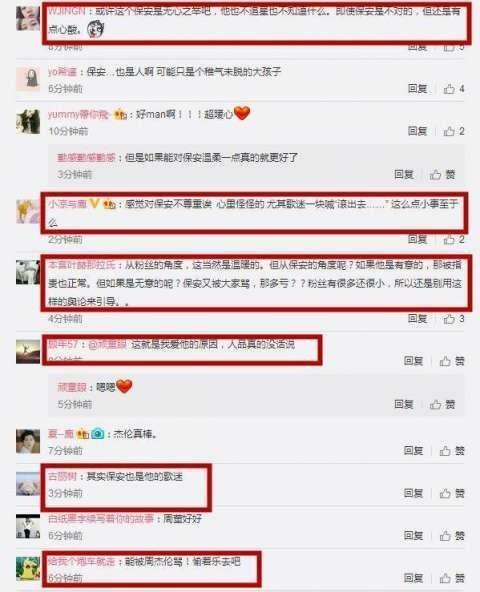
Task: Like the comment posted 2分钟前
Action: pos(454,239)
